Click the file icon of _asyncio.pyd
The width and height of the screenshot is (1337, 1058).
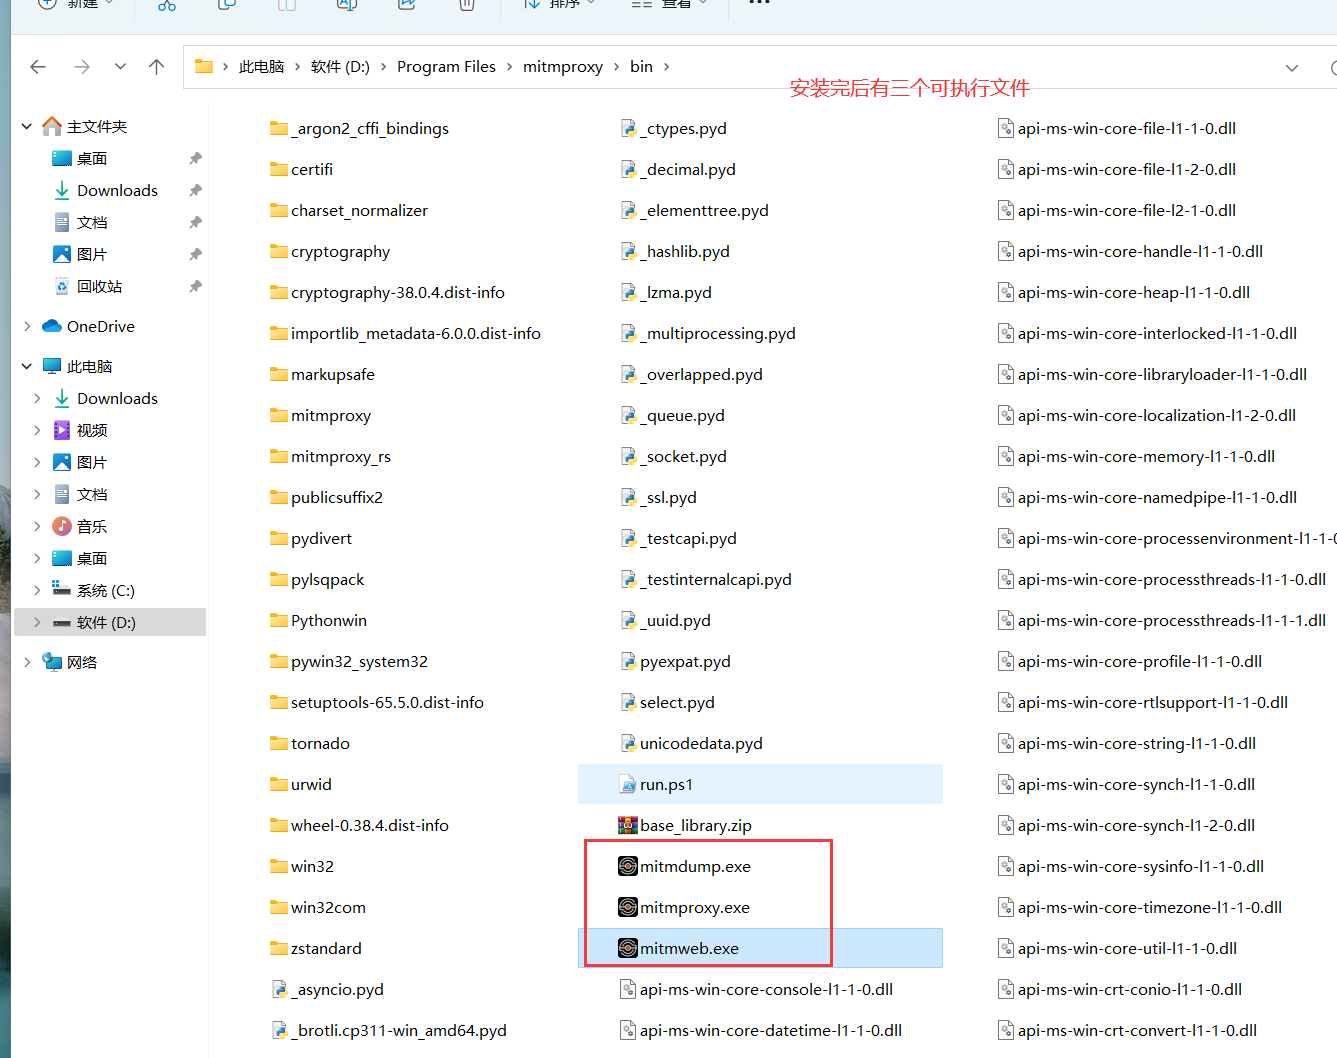[280, 989]
